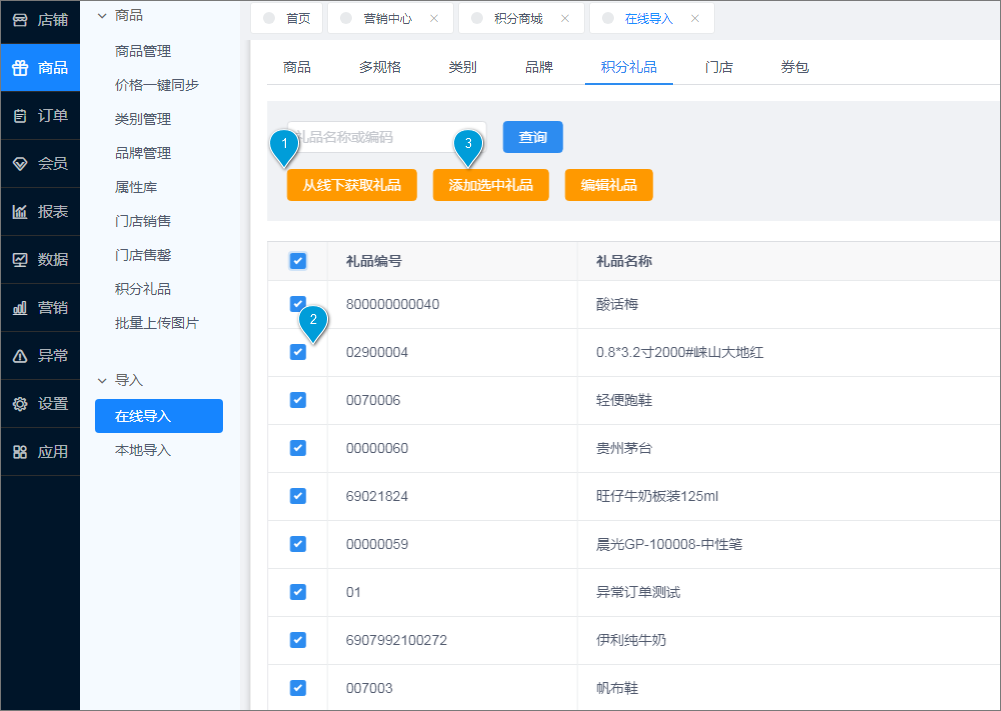Open the 券包 import tab
Viewport: 1001px width, 711px height.
click(795, 67)
